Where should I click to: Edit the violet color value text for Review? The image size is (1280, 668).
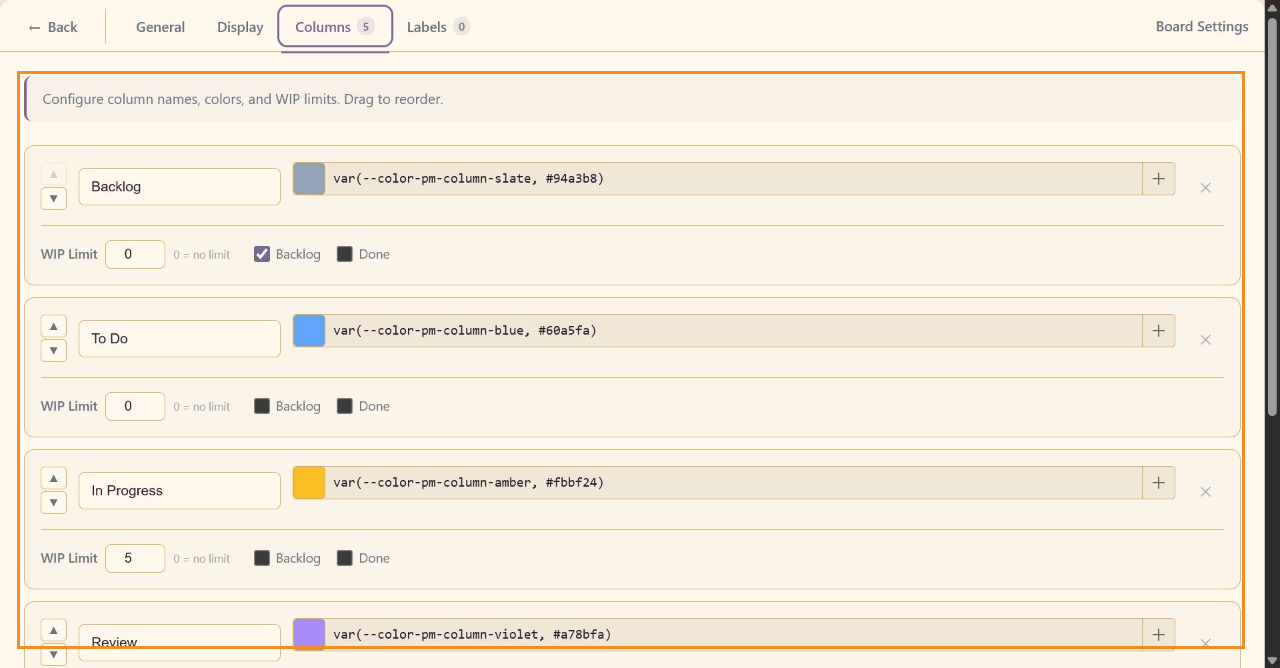click(734, 635)
